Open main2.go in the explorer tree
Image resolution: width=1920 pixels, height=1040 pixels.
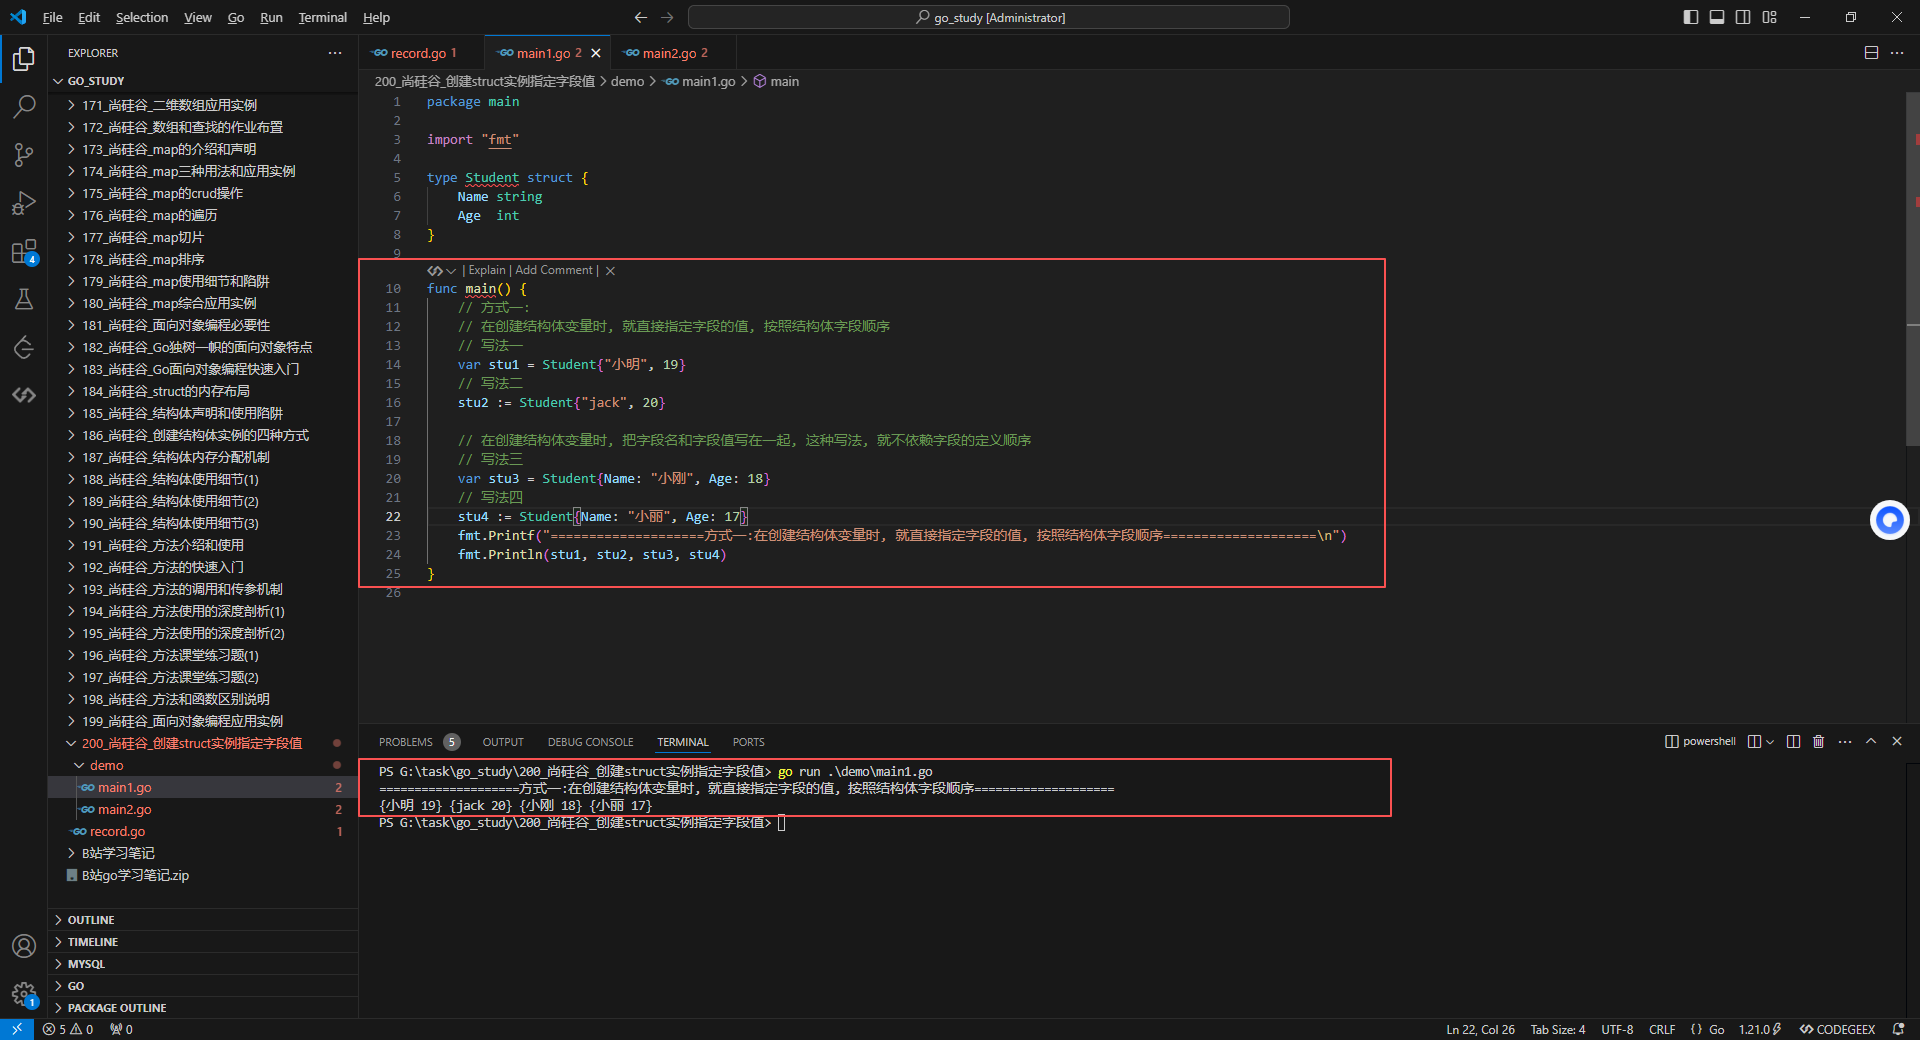[x=203, y=809]
